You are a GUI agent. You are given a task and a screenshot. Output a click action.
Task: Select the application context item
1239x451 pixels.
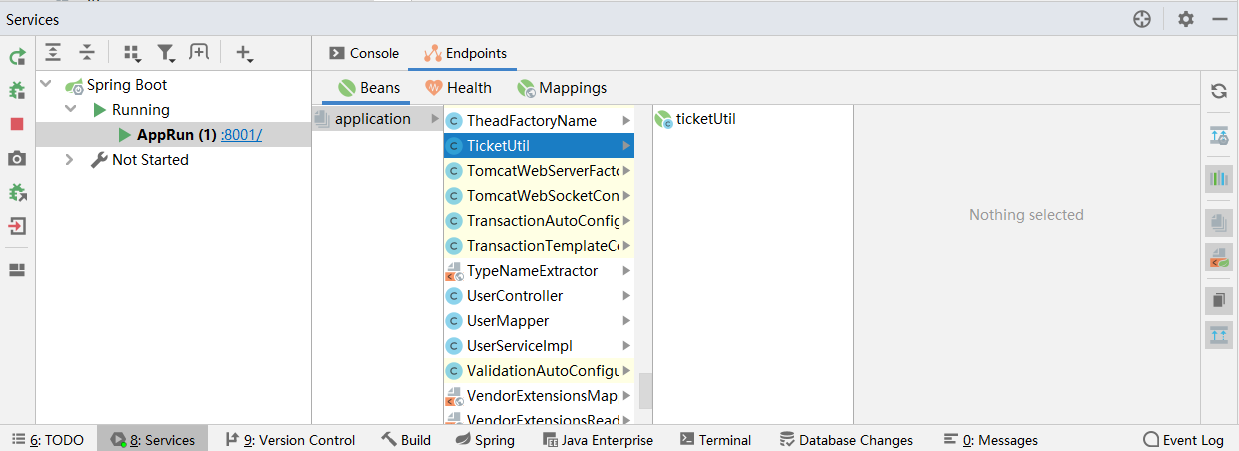coord(377,119)
